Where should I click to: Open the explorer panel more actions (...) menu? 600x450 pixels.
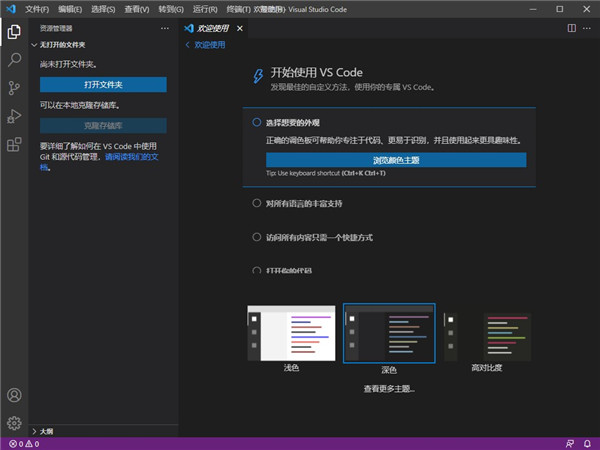[x=165, y=29]
